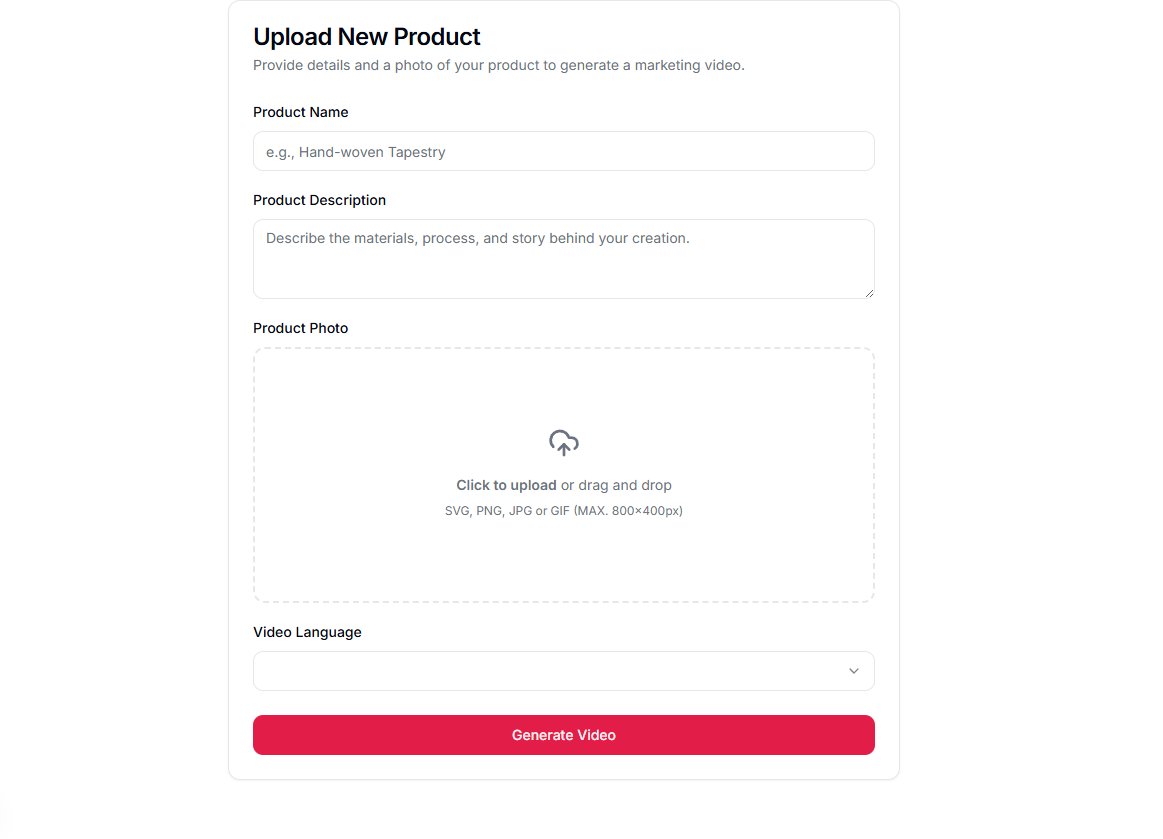Focus the Product Name input field
The image size is (1163, 839).
click(x=563, y=151)
